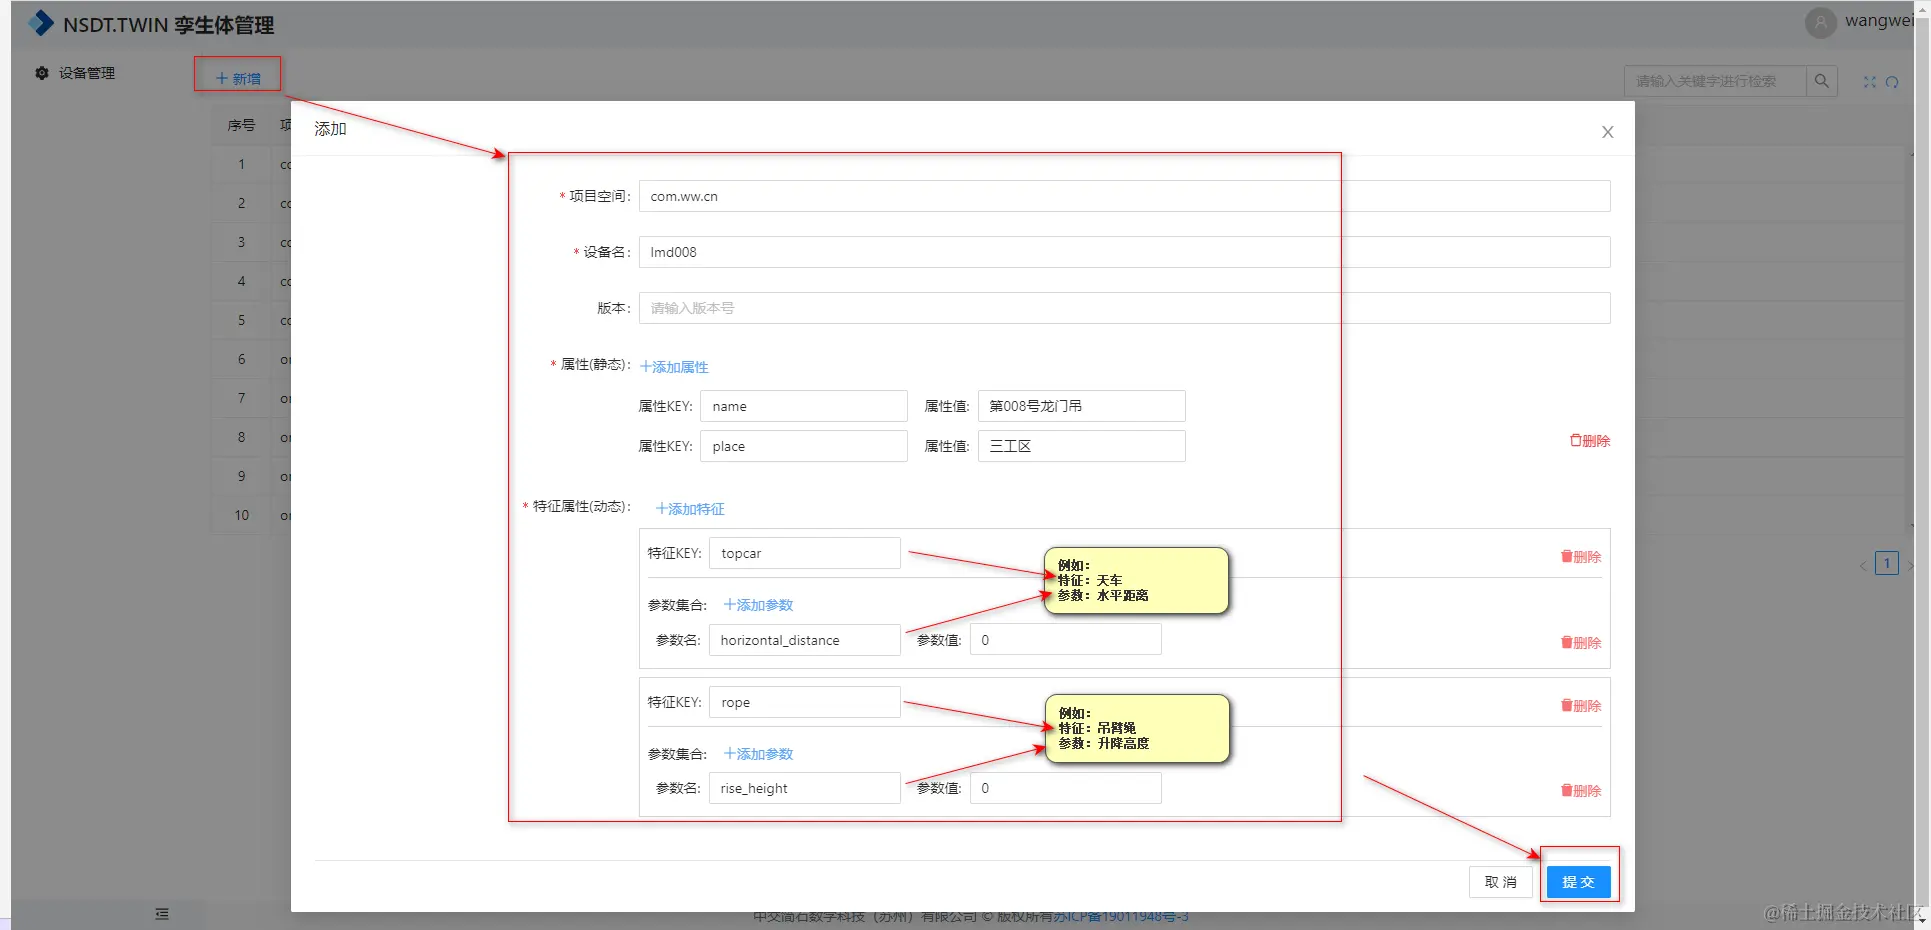The height and width of the screenshot is (930, 1931).
Task: Edit the 参数名 field horizontal_distance
Action: [x=805, y=640]
